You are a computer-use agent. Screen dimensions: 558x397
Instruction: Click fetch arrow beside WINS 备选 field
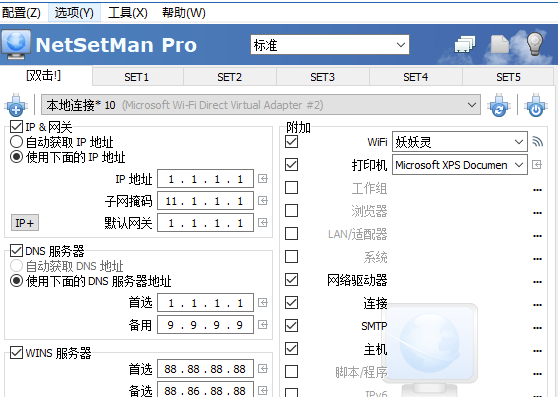(263, 391)
